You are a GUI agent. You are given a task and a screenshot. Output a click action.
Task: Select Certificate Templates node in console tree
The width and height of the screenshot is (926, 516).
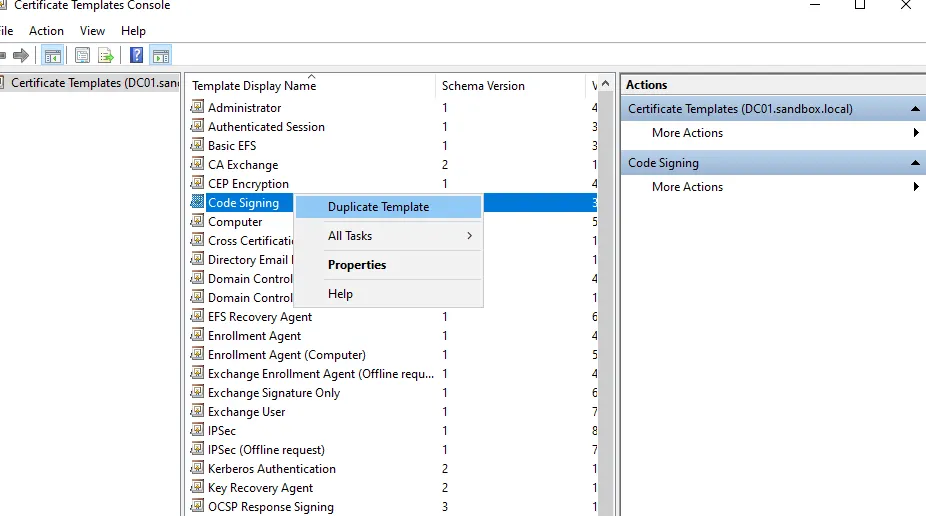[94, 83]
